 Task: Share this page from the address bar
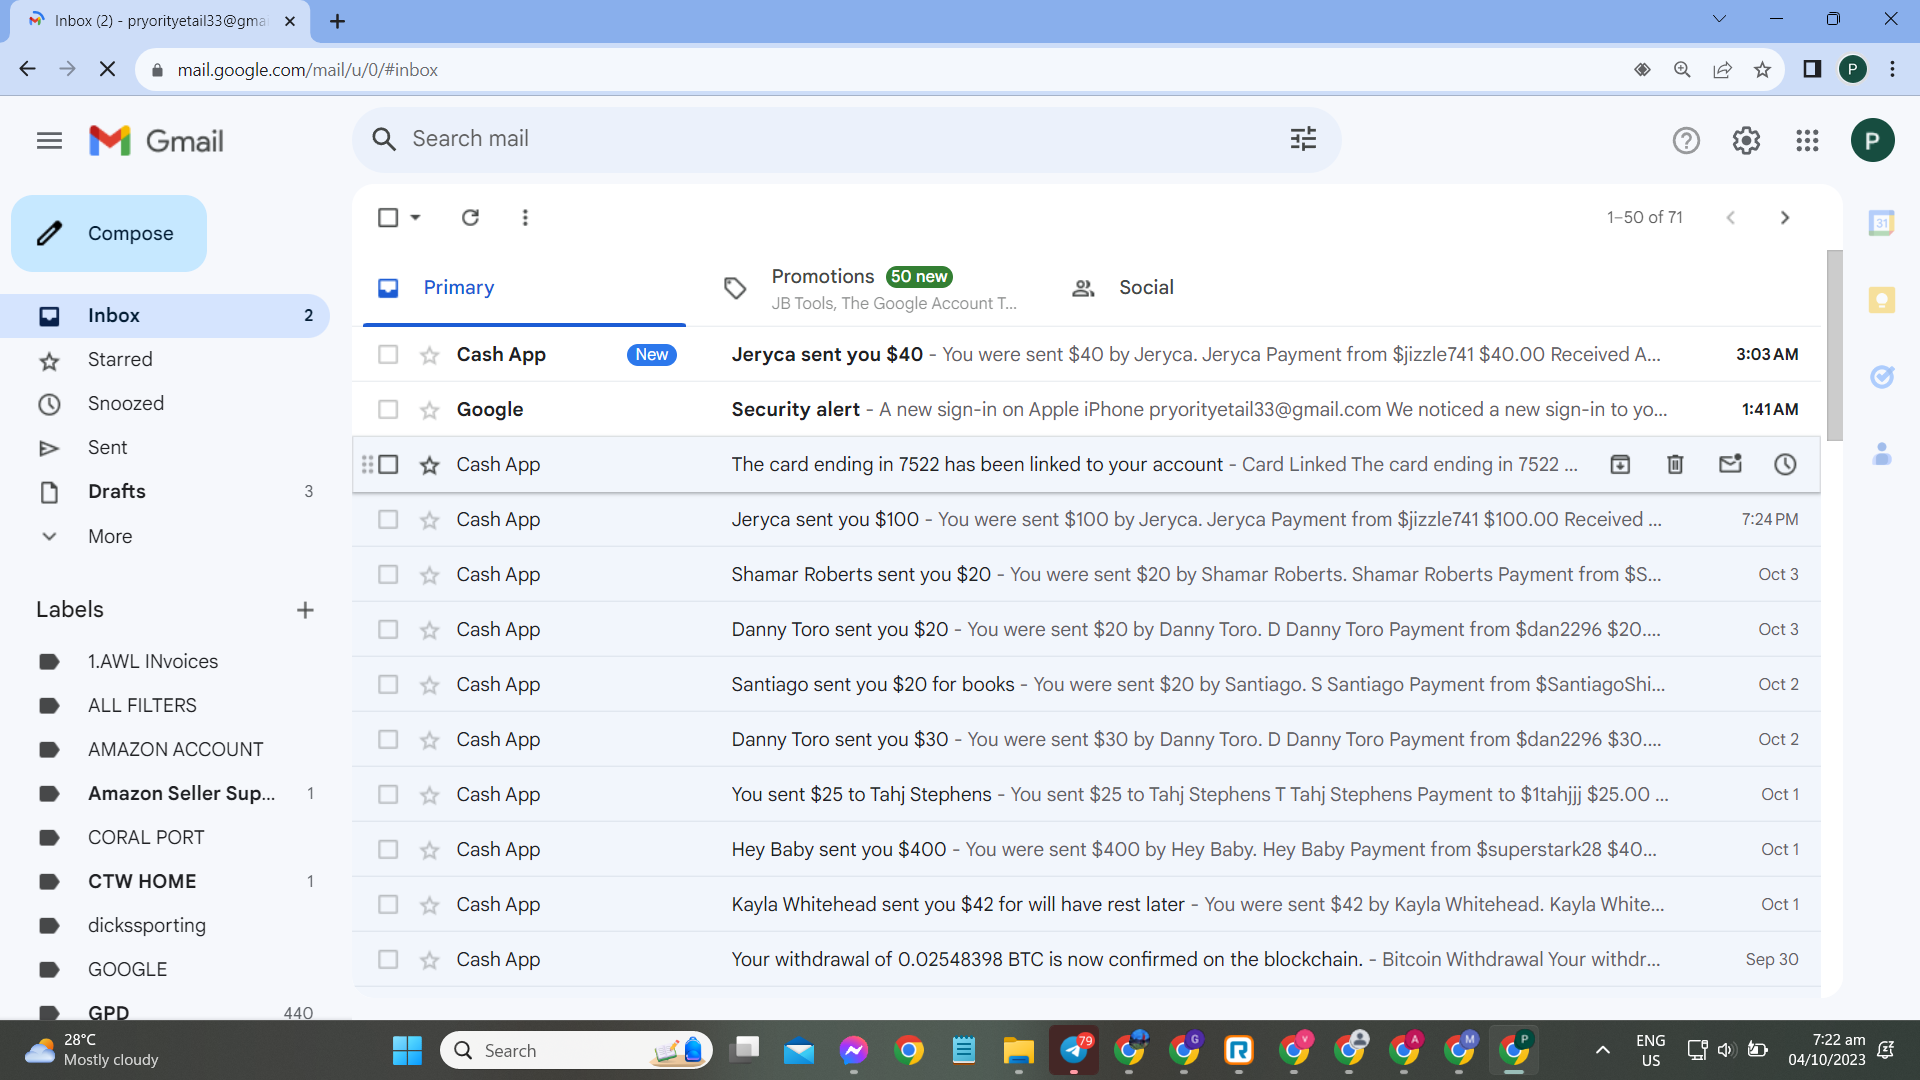pyautogui.click(x=1722, y=70)
